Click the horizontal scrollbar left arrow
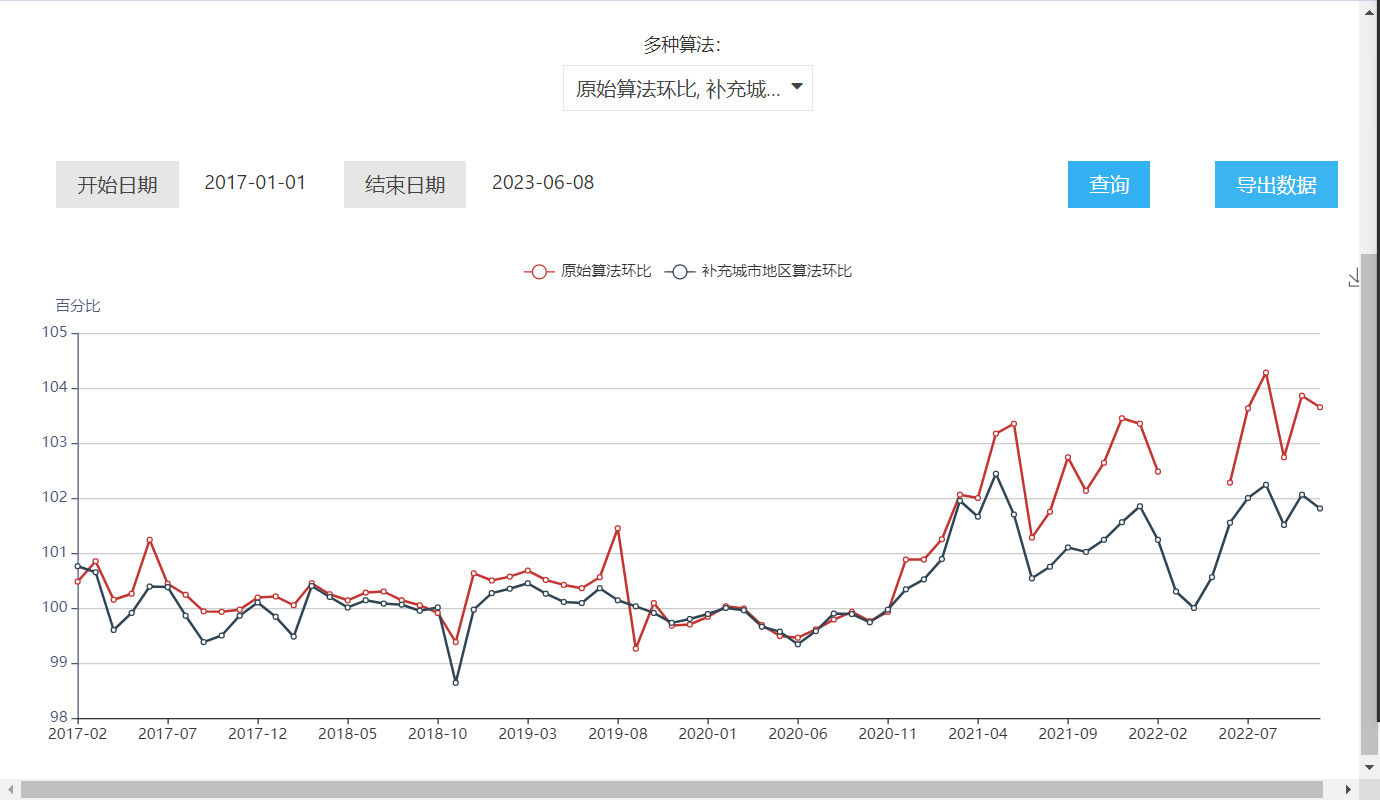The width and height of the screenshot is (1380, 800). click(x=9, y=790)
